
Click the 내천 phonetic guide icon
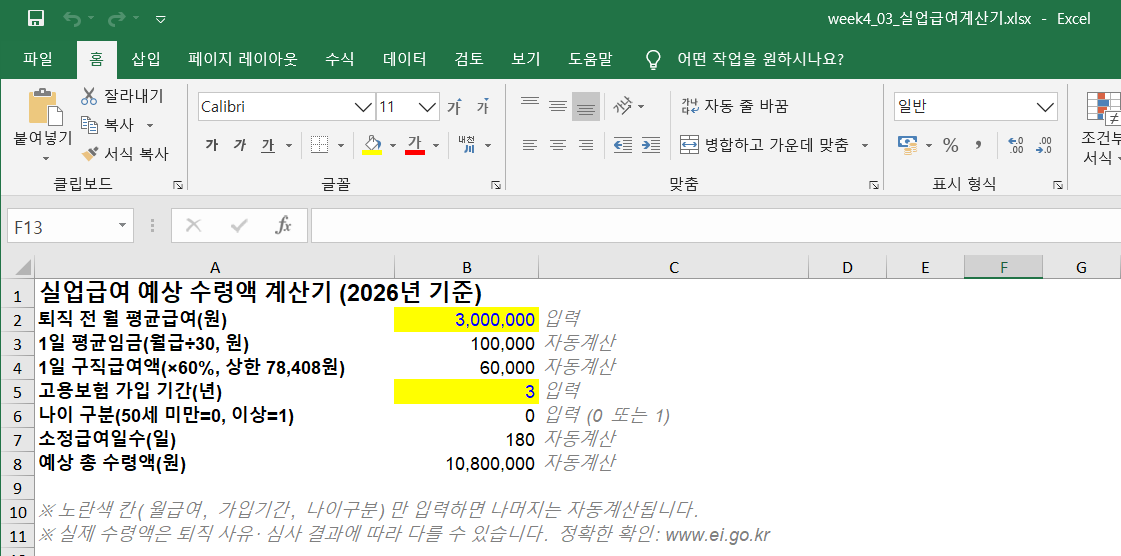pyautogui.click(x=467, y=145)
